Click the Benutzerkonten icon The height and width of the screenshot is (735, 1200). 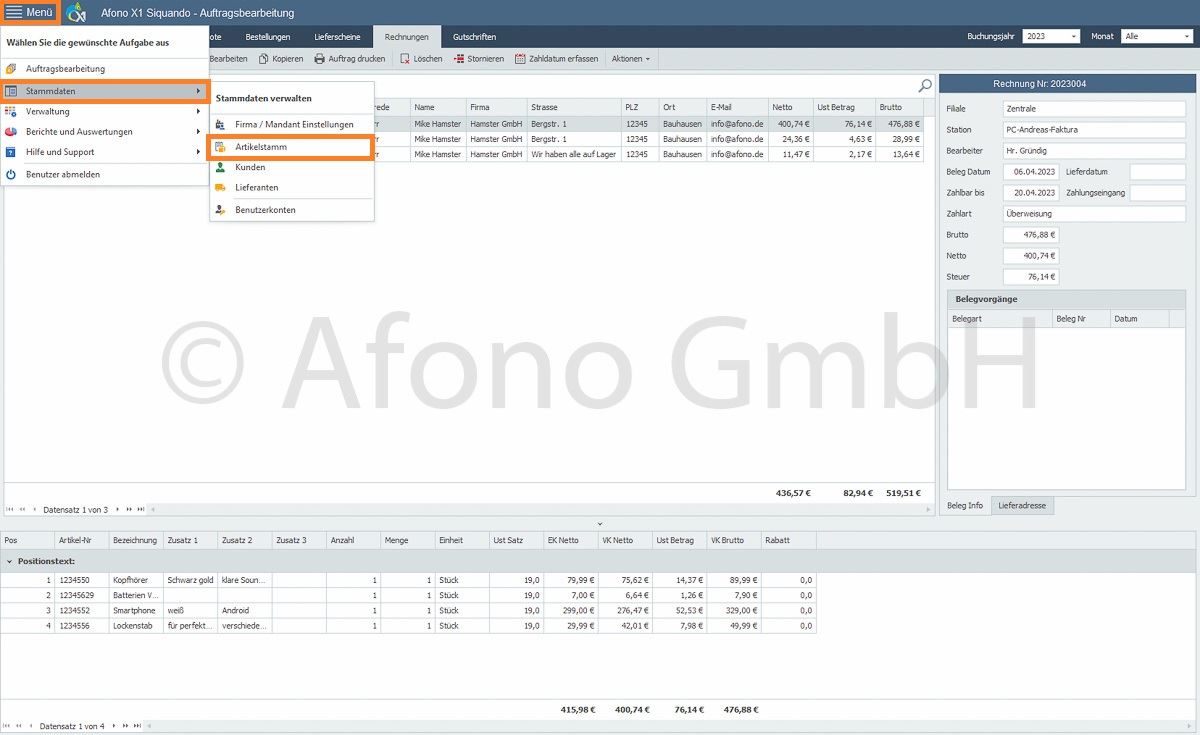220,210
